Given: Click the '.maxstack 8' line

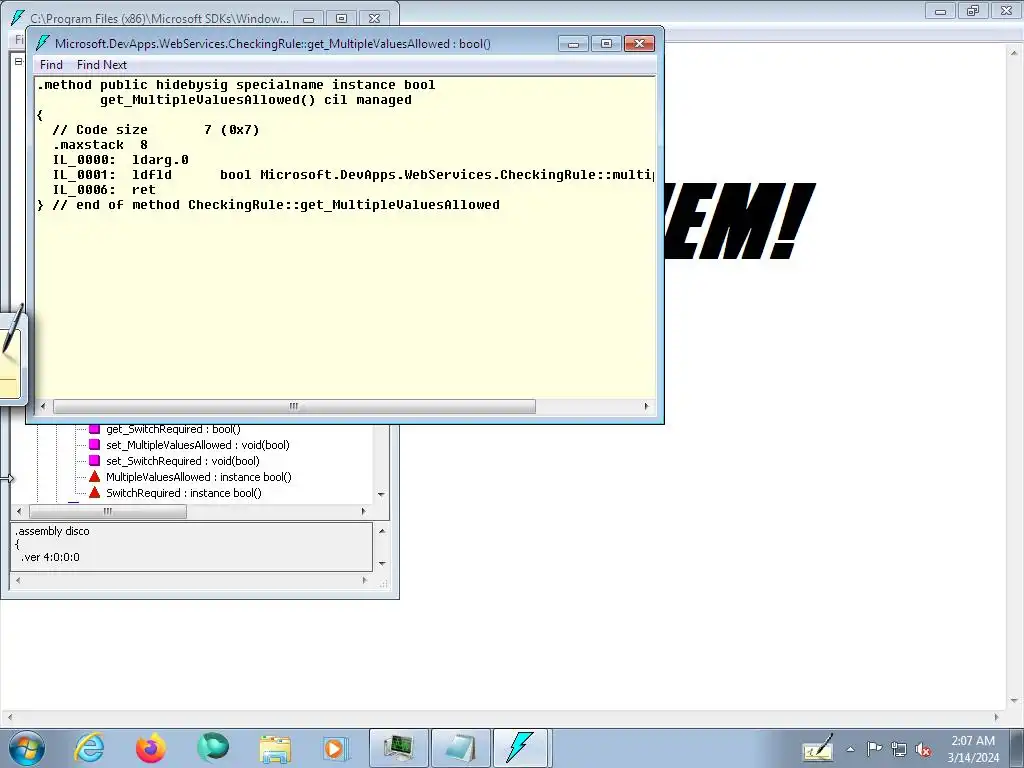Looking at the screenshot, I should [101, 145].
